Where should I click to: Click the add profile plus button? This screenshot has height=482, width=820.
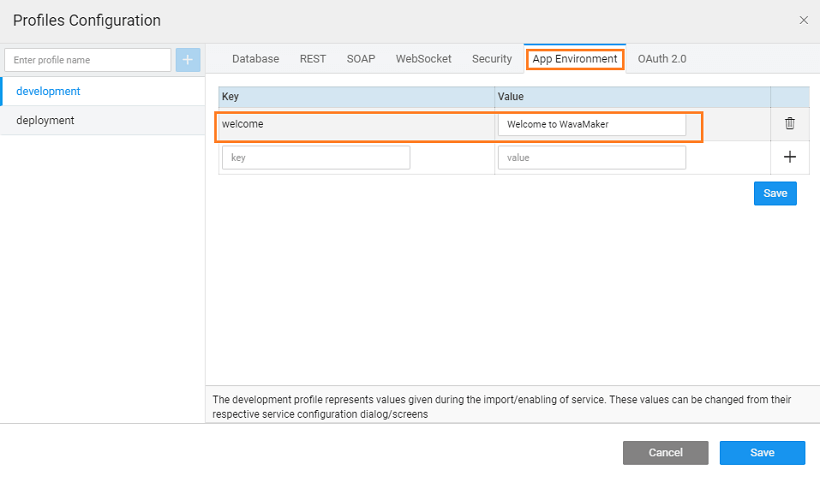click(x=188, y=60)
